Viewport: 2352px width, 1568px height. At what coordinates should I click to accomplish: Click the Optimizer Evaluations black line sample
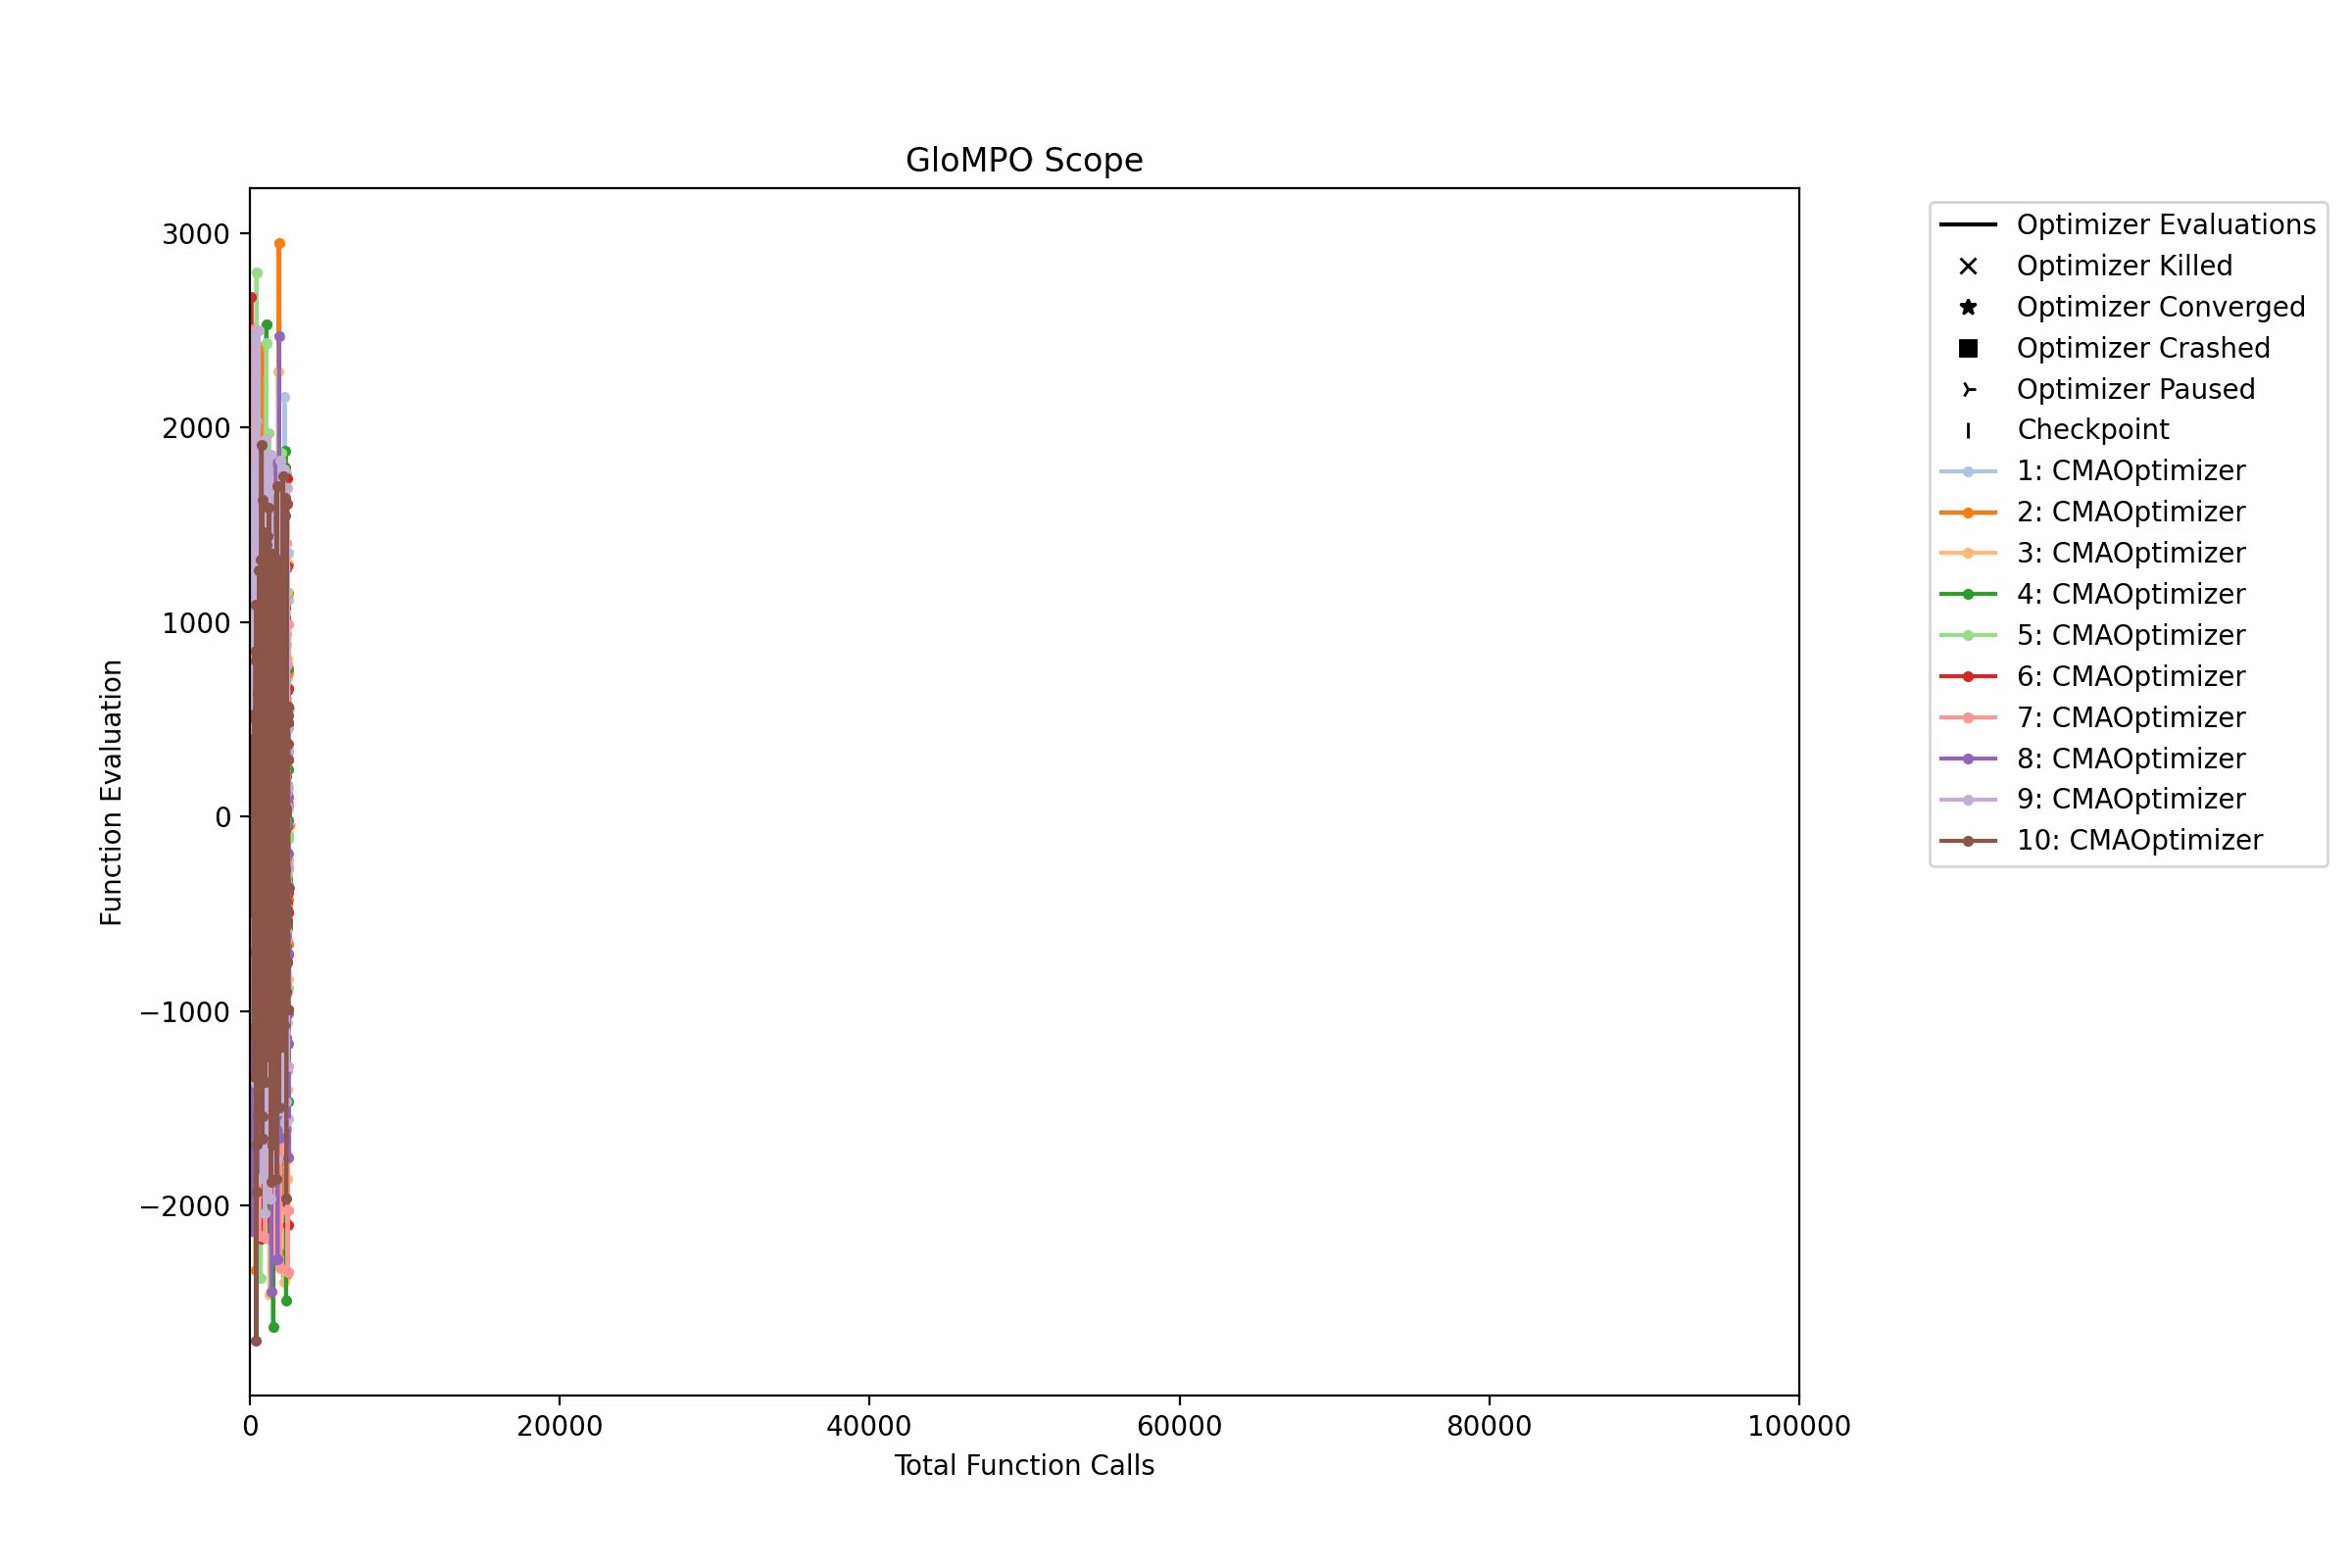pyautogui.click(x=1967, y=225)
